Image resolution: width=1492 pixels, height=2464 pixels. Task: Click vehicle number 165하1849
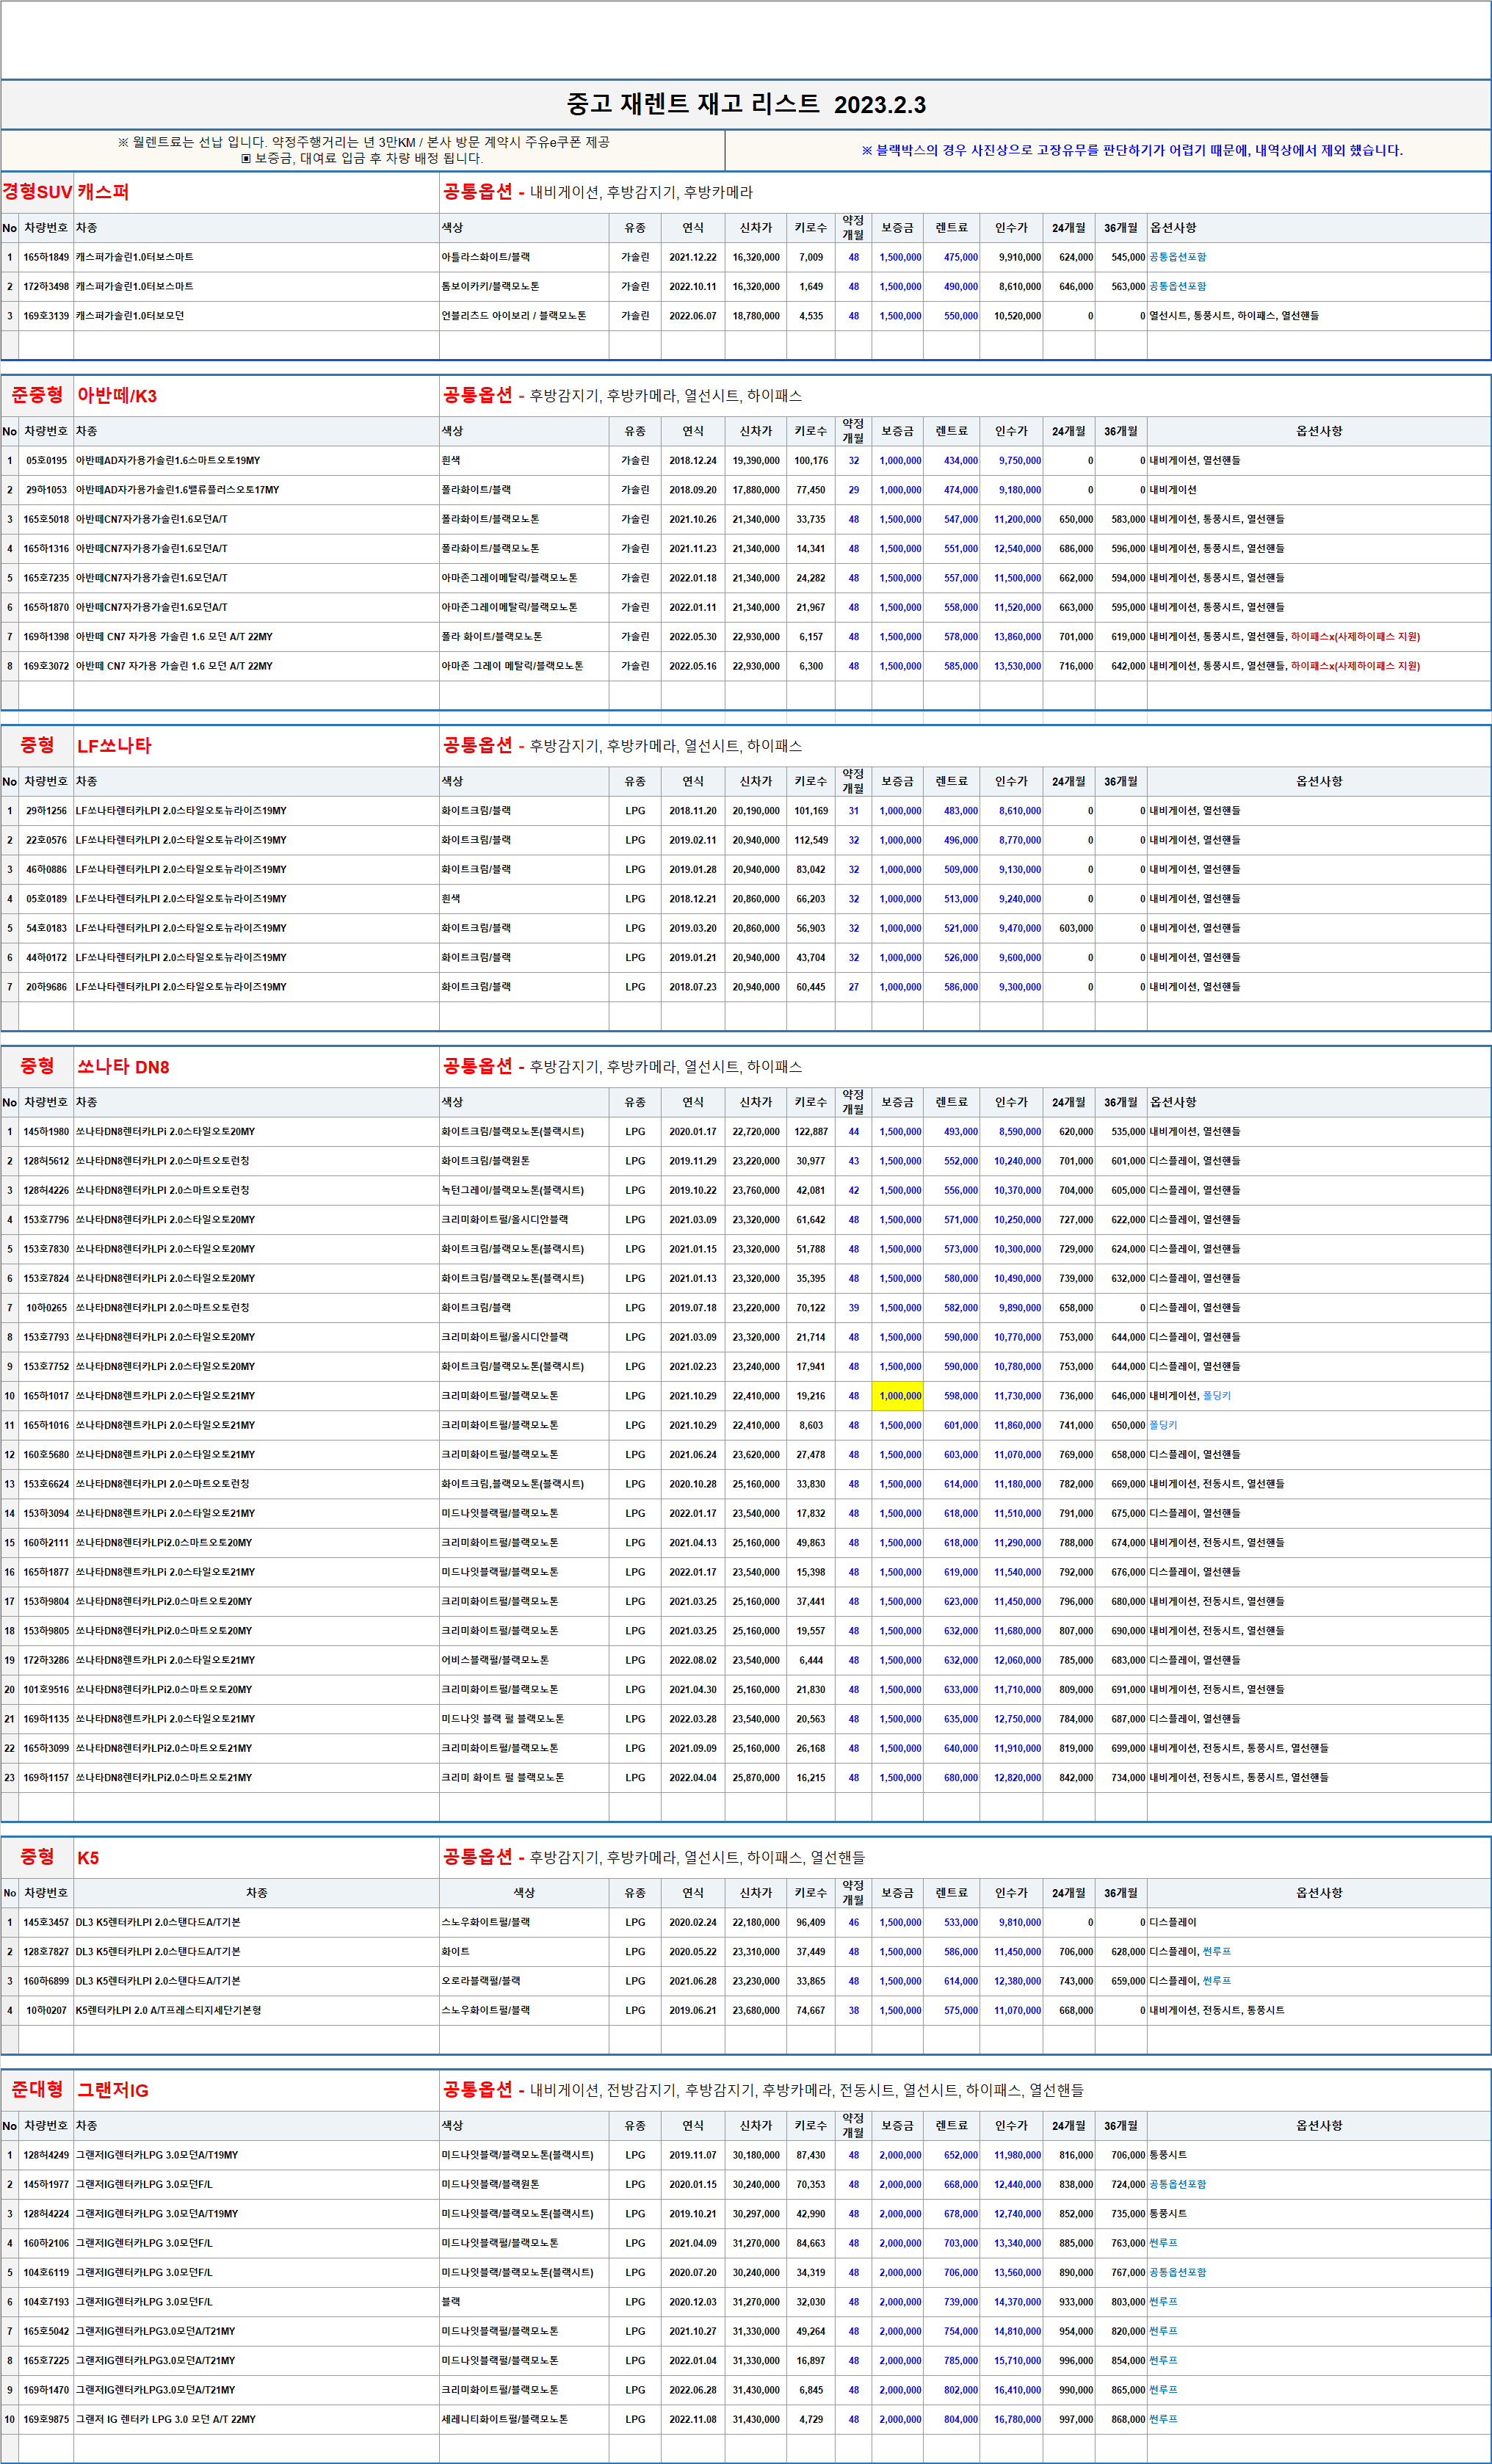pos(46,257)
